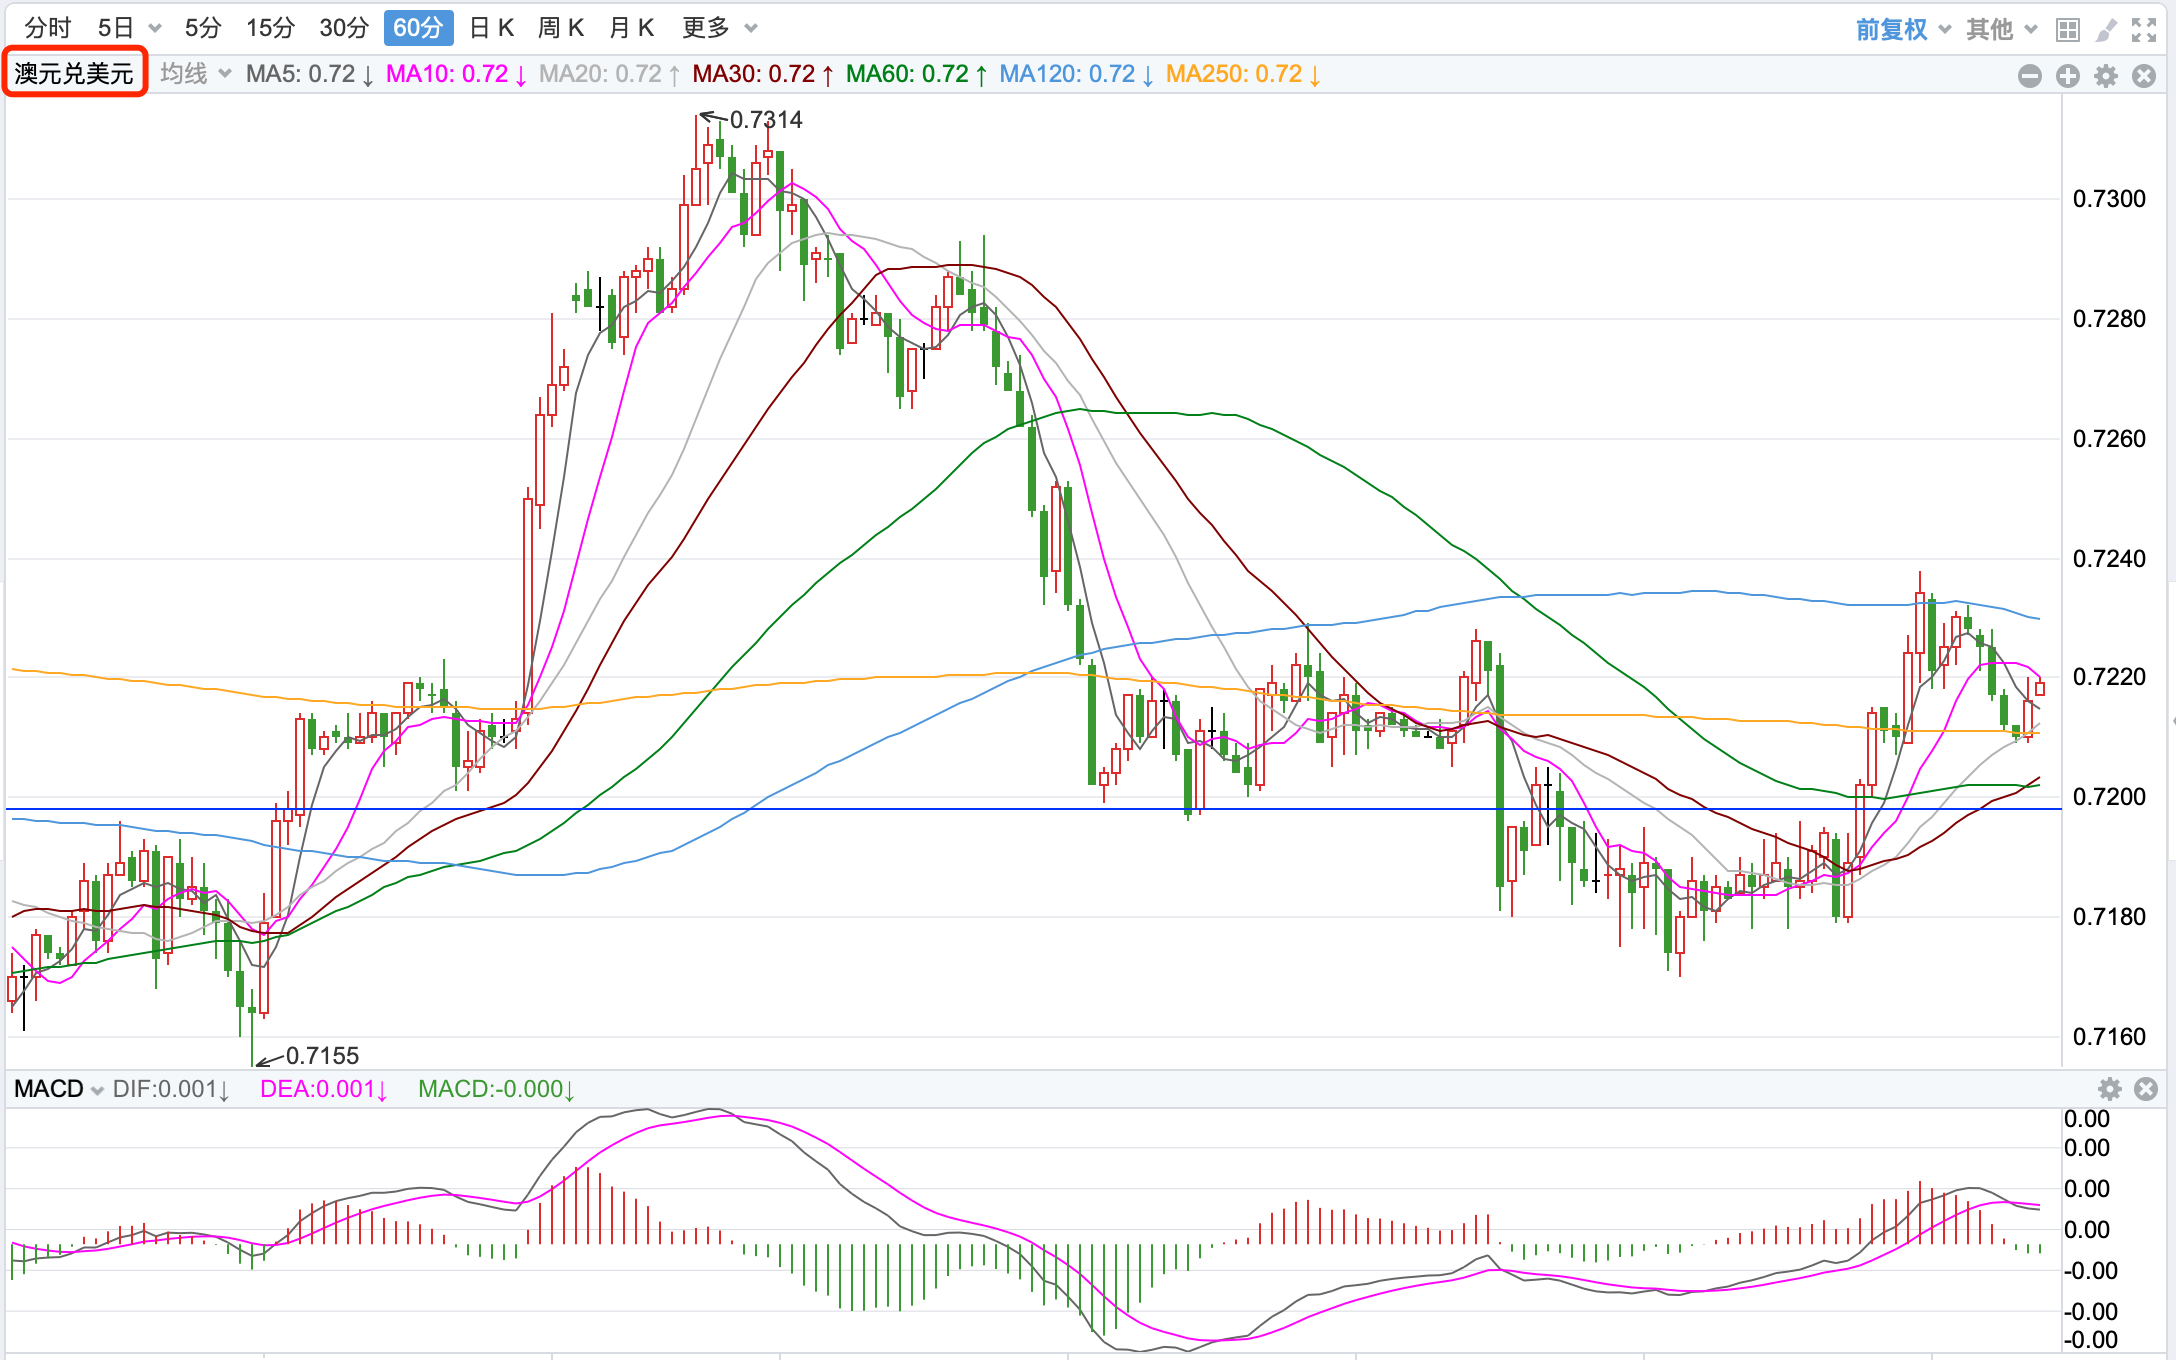Click the MA panel minus zoom icon
Viewport: 2176px width, 1360px height.
(x=2029, y=76)
